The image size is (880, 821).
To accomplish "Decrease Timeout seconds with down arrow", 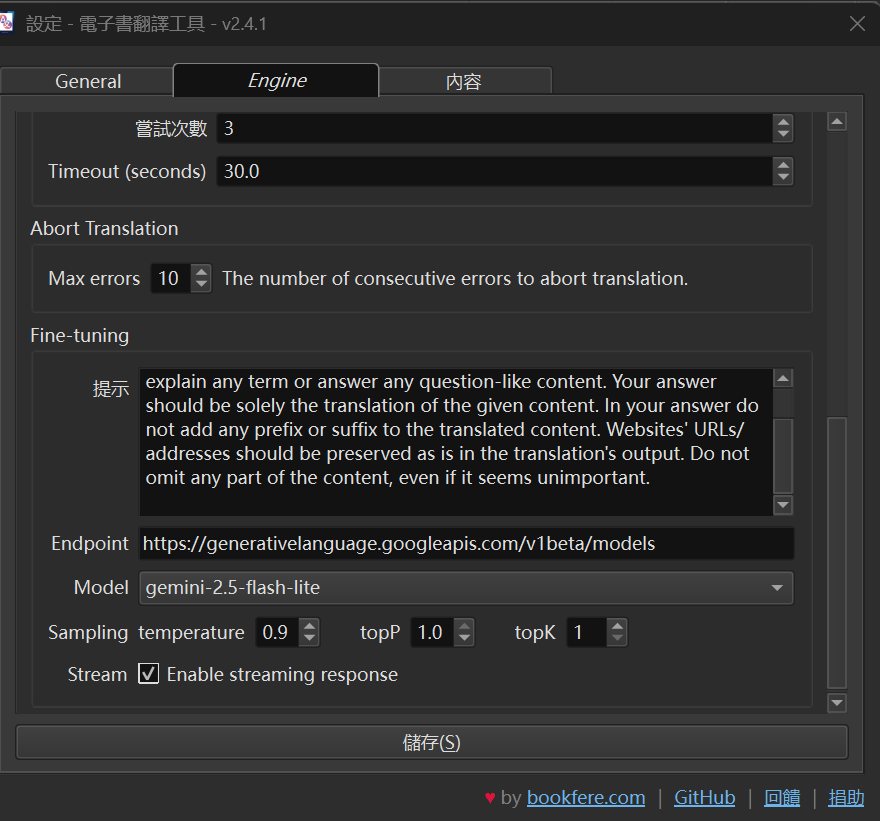I will coord(783,178).
